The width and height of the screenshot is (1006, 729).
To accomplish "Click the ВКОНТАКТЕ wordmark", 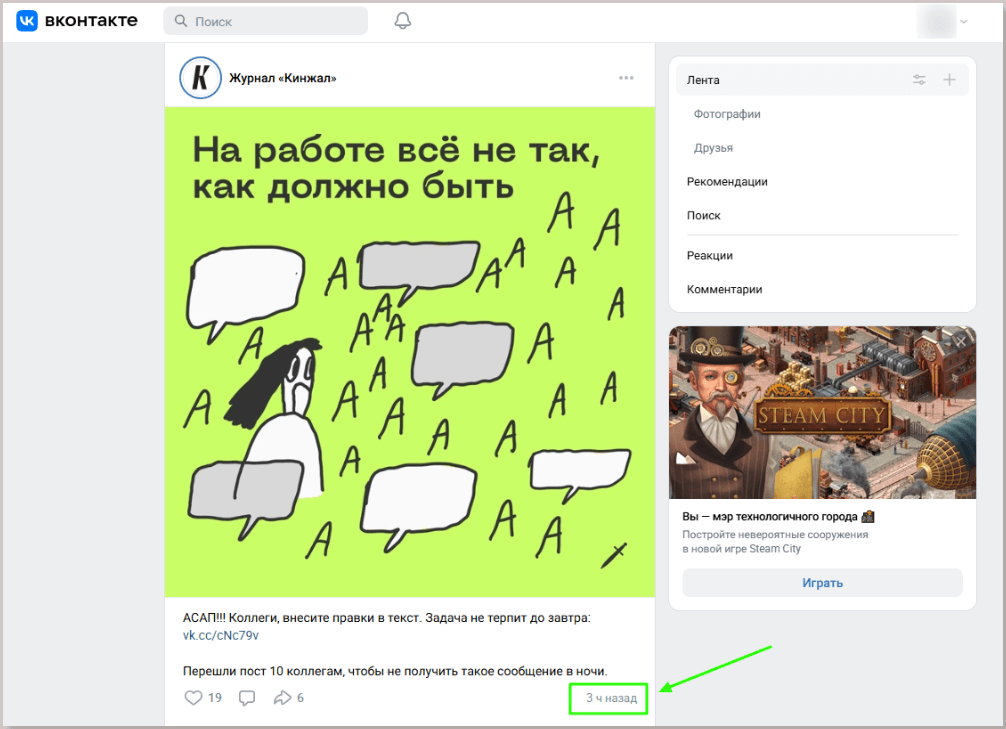I will click(91, 21).
